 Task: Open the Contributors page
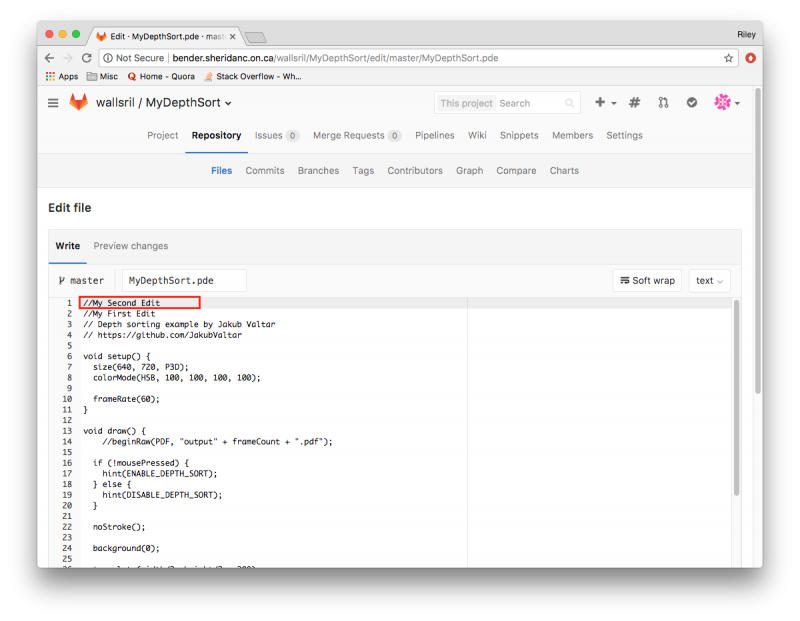(x=415, y=170)
